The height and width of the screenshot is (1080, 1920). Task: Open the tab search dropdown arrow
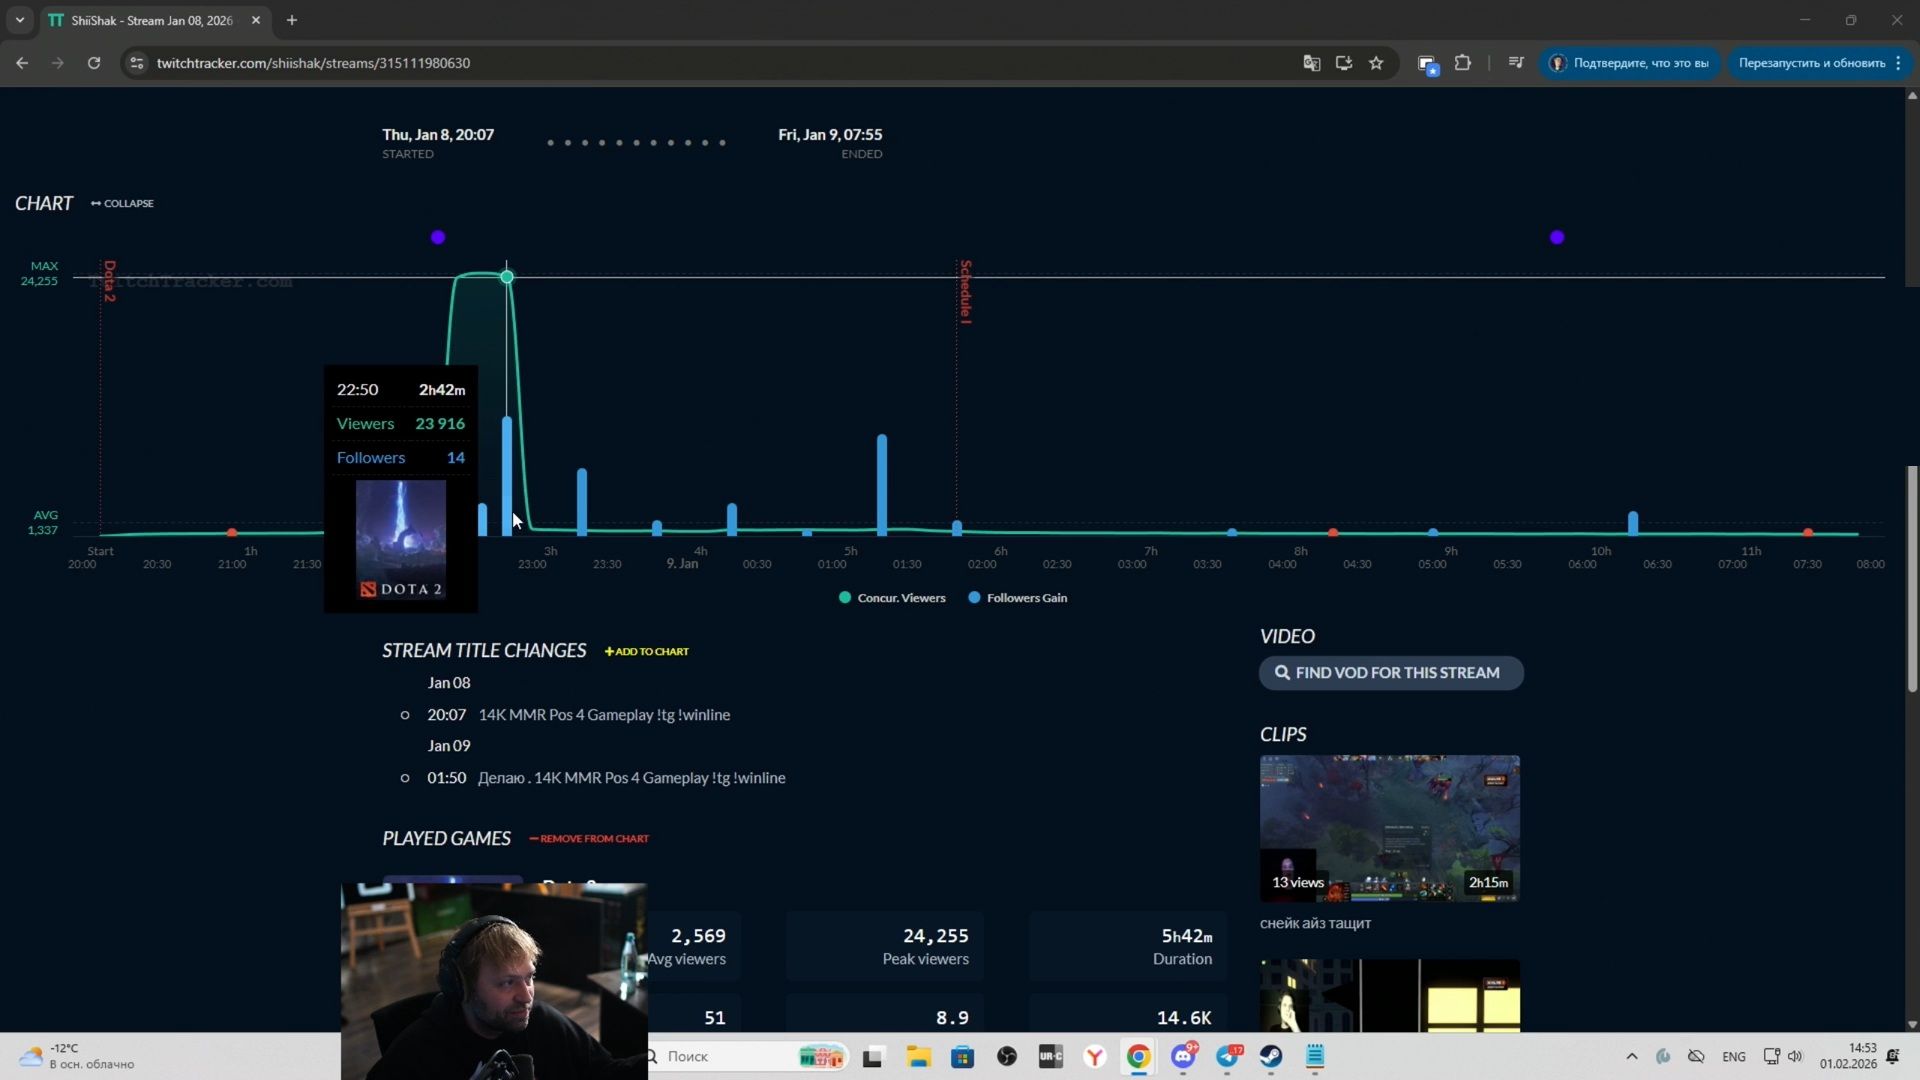19,20
